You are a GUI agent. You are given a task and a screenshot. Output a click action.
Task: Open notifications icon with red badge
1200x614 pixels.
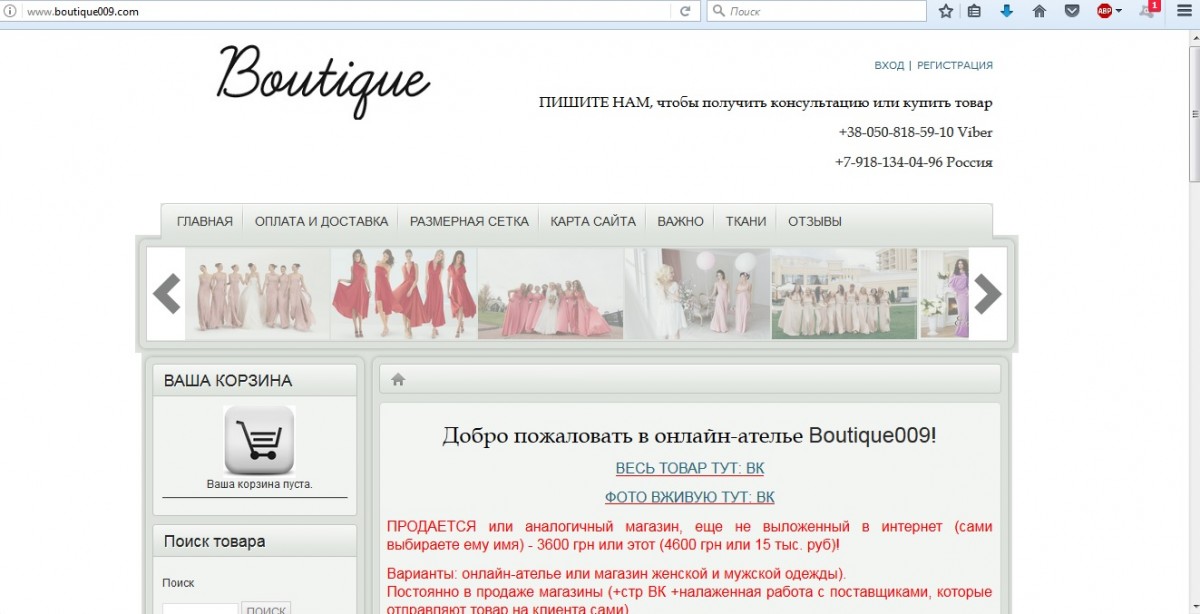pyautogui.click(x=1149, y=10)
